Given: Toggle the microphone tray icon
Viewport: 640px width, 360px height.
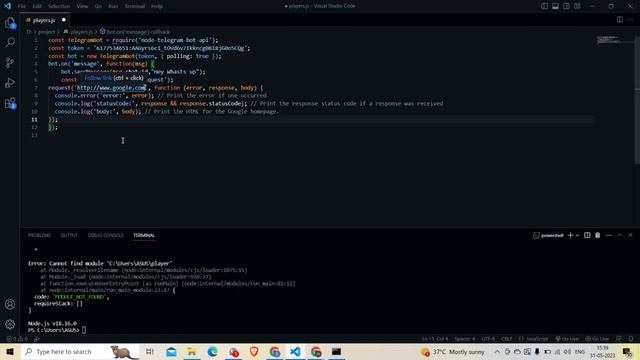Looking at the screenshot, I should tap(537, 351).
